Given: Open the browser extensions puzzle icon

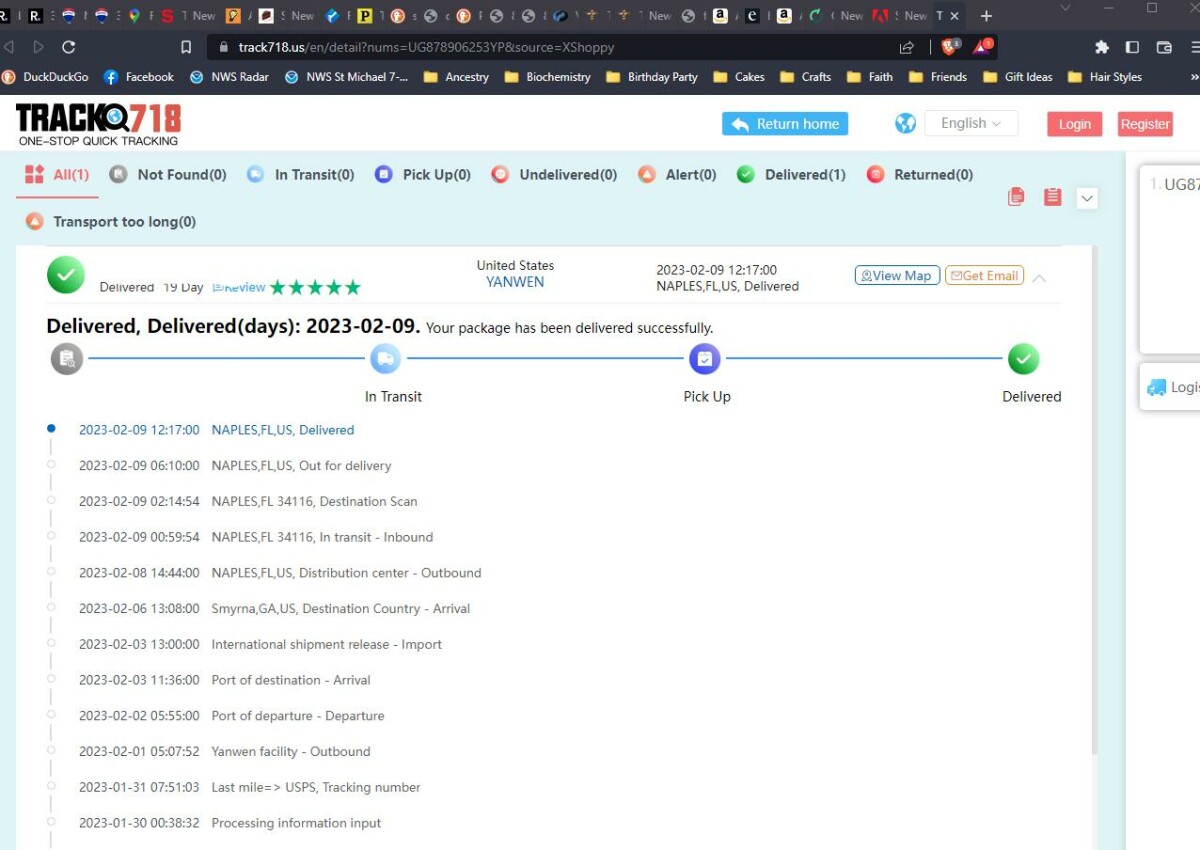Looking at the screenshot, I should [x=1101, y=47].
